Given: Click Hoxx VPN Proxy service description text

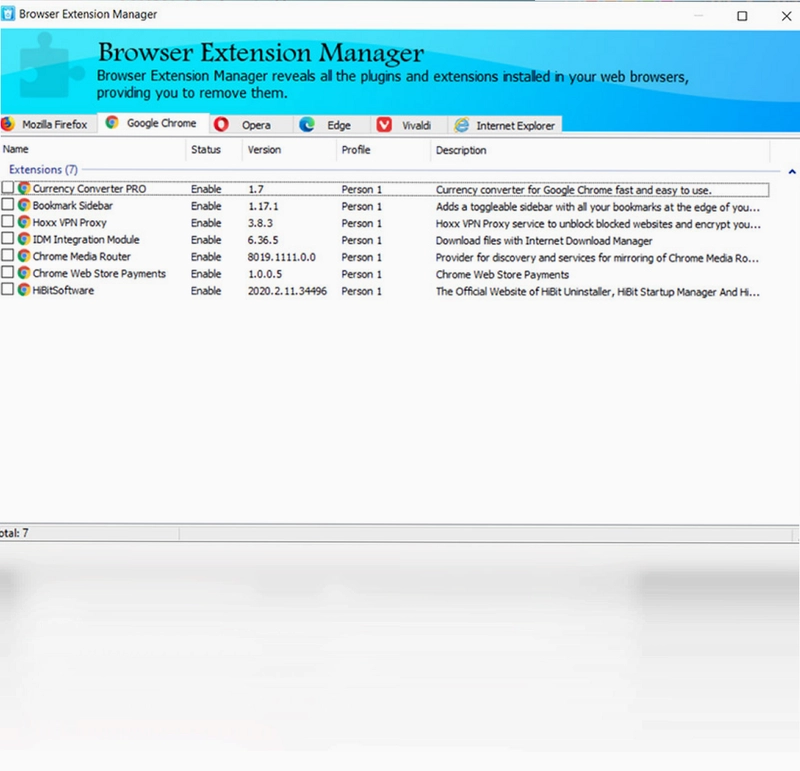Looking at the screenshot, I should pyautogui.click(x=598, y=224).
